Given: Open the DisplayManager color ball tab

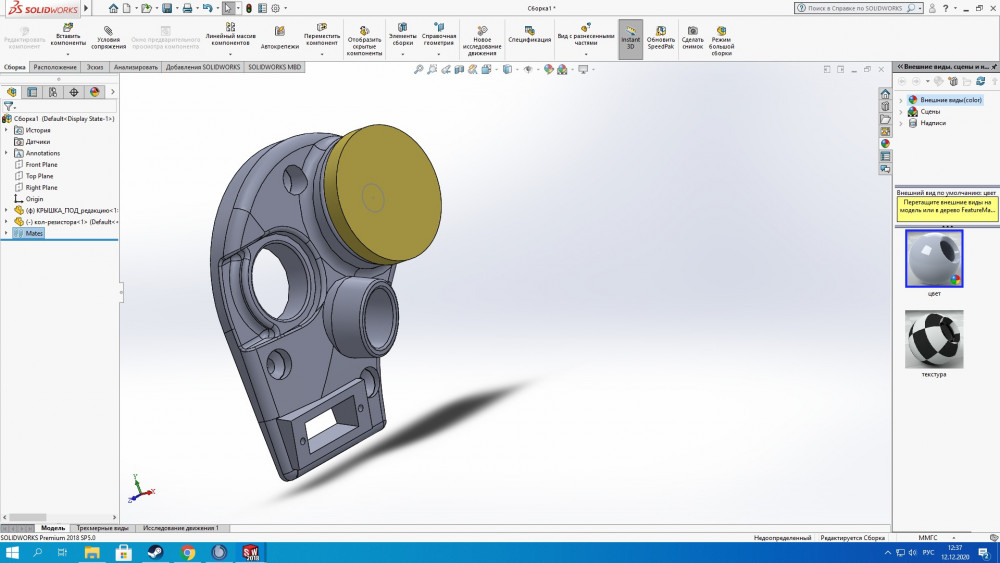Looking at the screenshot, I should coord(95,92).
